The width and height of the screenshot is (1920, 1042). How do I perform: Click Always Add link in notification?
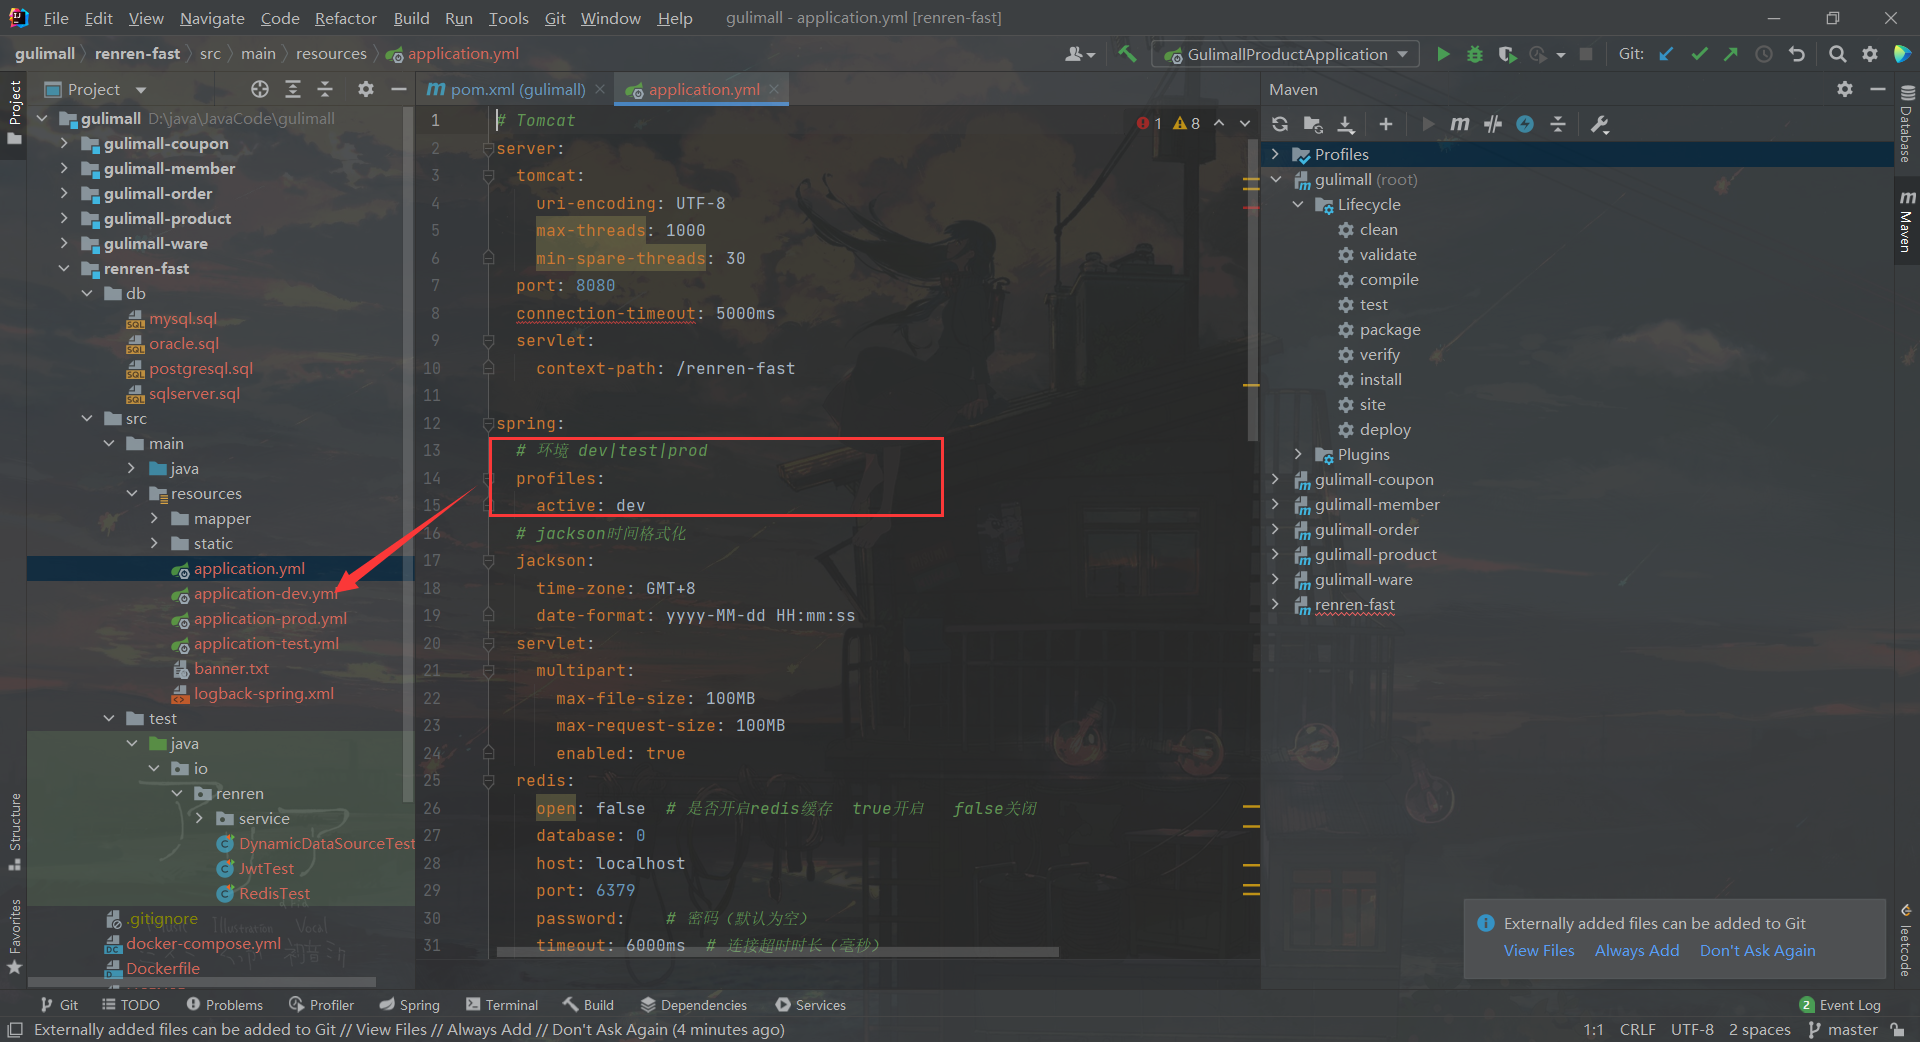pyautogui.click(x=1636, y=950)
